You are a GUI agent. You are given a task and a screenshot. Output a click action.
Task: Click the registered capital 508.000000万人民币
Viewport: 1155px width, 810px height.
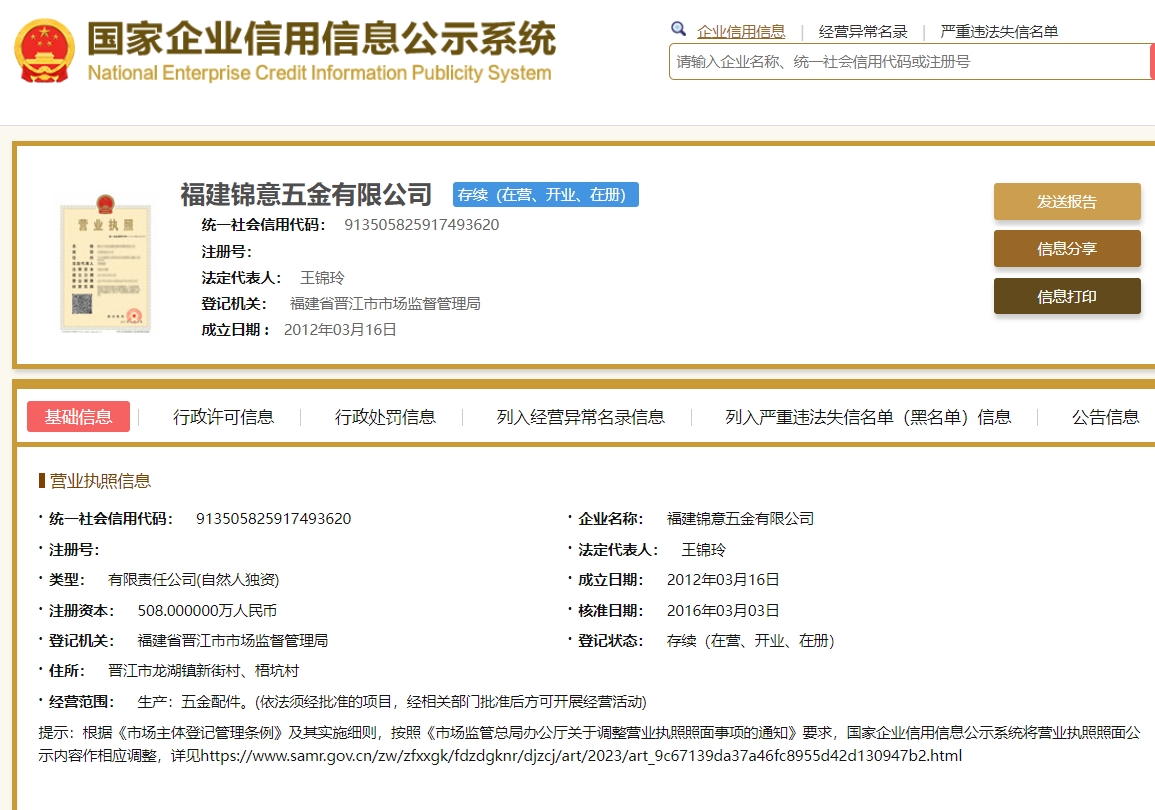point(207,610)
